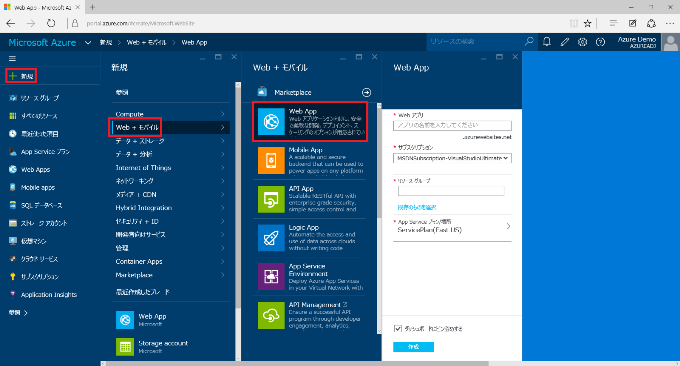Viewport: 680px width, 366px height.
Task: Click Web App breadcrumb item
Action: pos(194,42)
